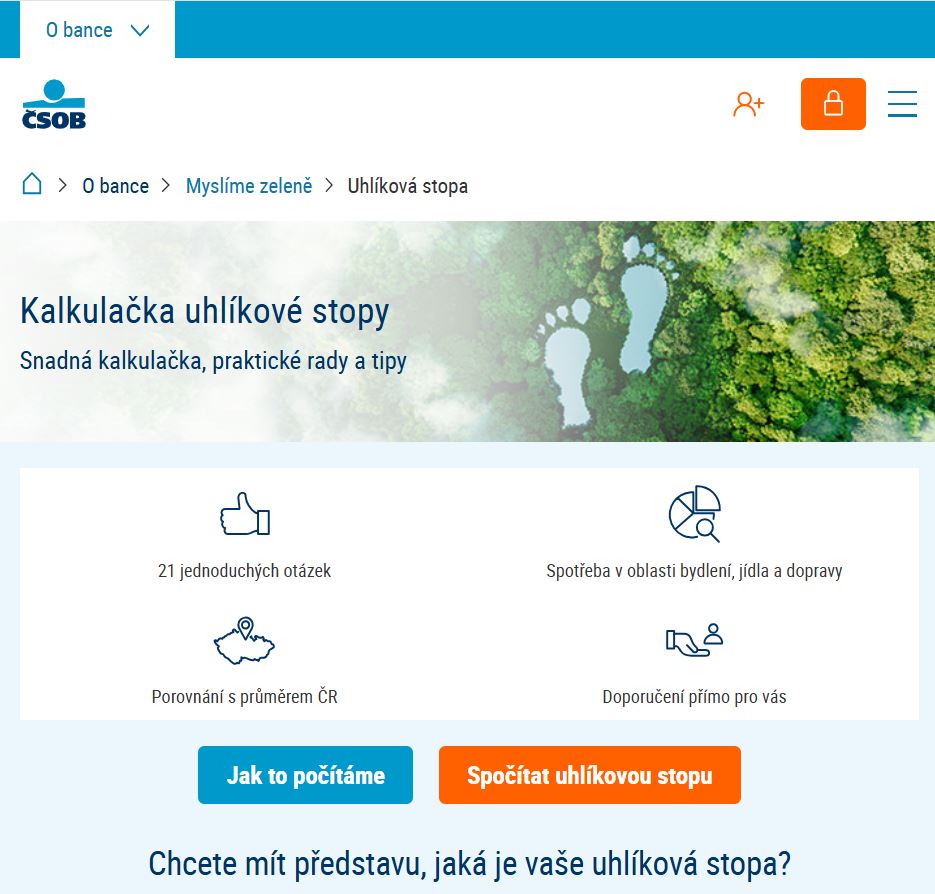The height and width of the screenshot is (894, 935).
Task: Click the footprint forest banner image
Action: [468, 332]
